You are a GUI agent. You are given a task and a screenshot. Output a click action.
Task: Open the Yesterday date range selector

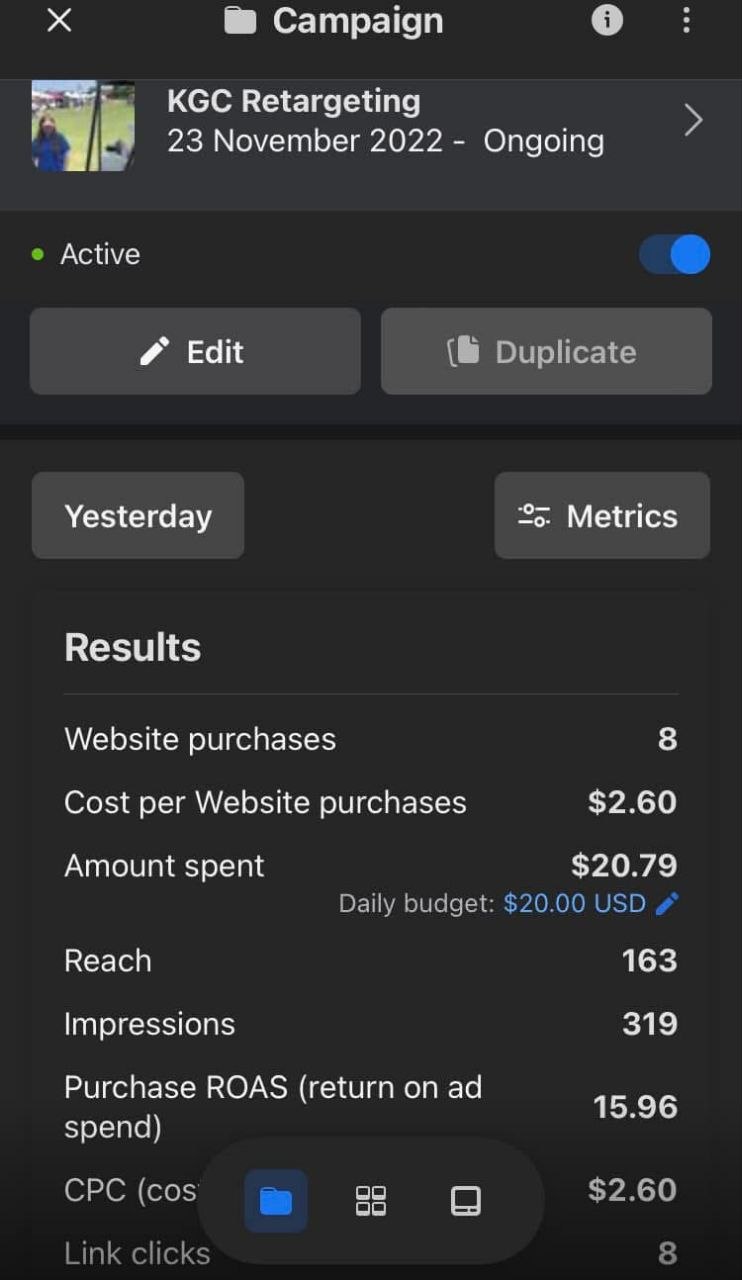click(x=138, y=515)
